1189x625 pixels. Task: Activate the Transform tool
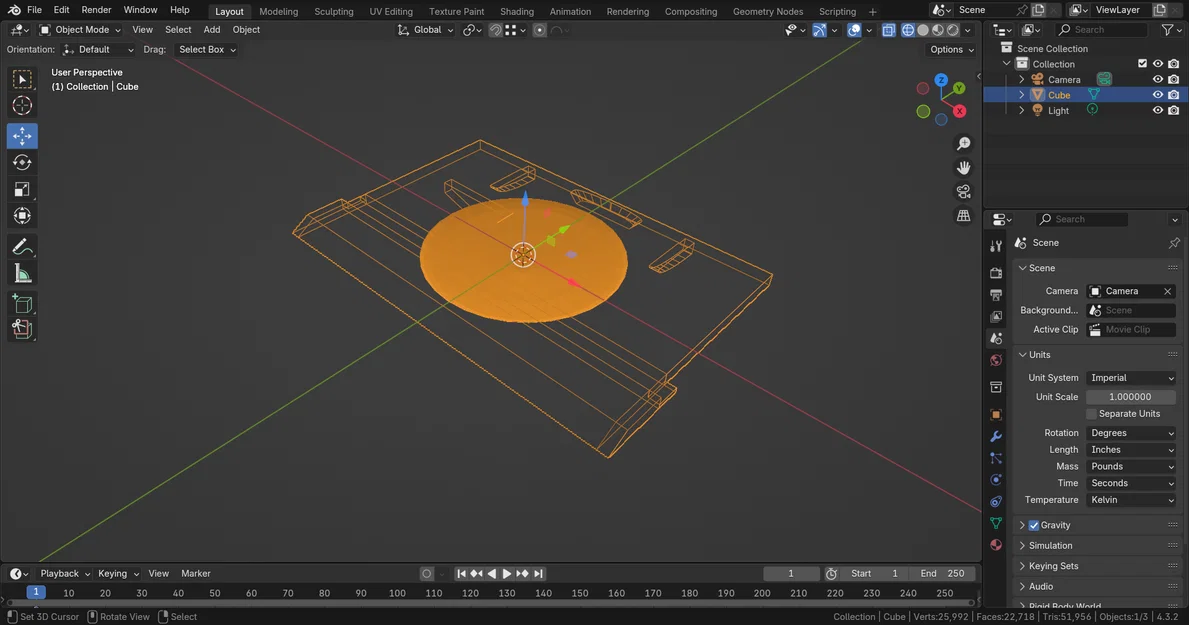coord(22,215)
